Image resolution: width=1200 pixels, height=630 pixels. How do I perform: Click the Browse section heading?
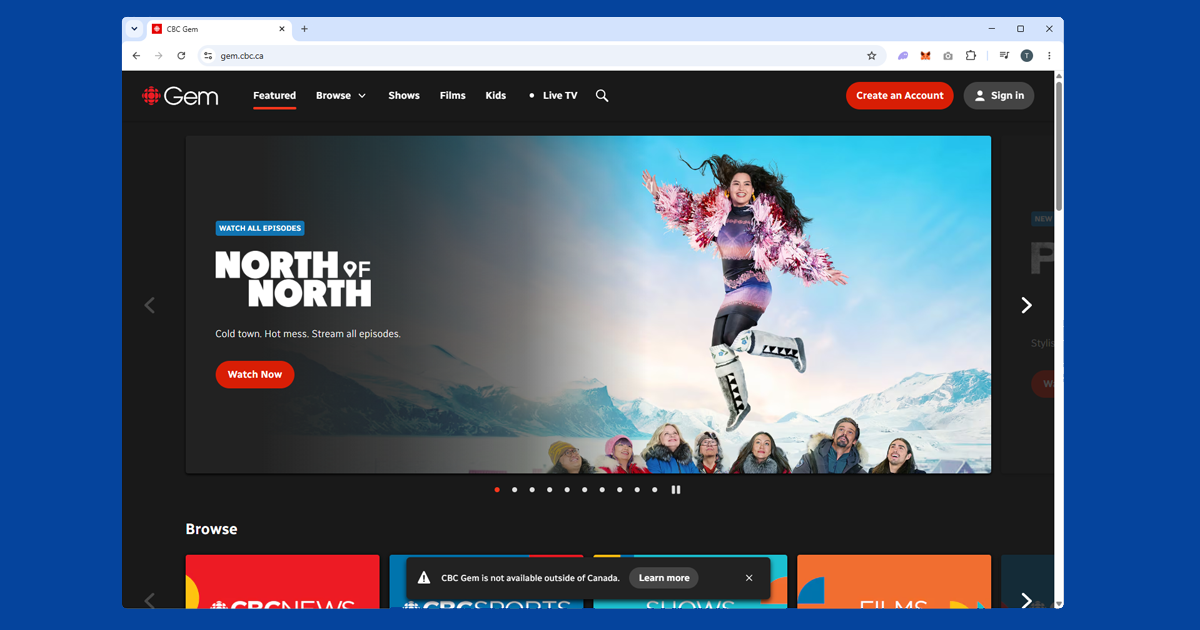(211, 529)
